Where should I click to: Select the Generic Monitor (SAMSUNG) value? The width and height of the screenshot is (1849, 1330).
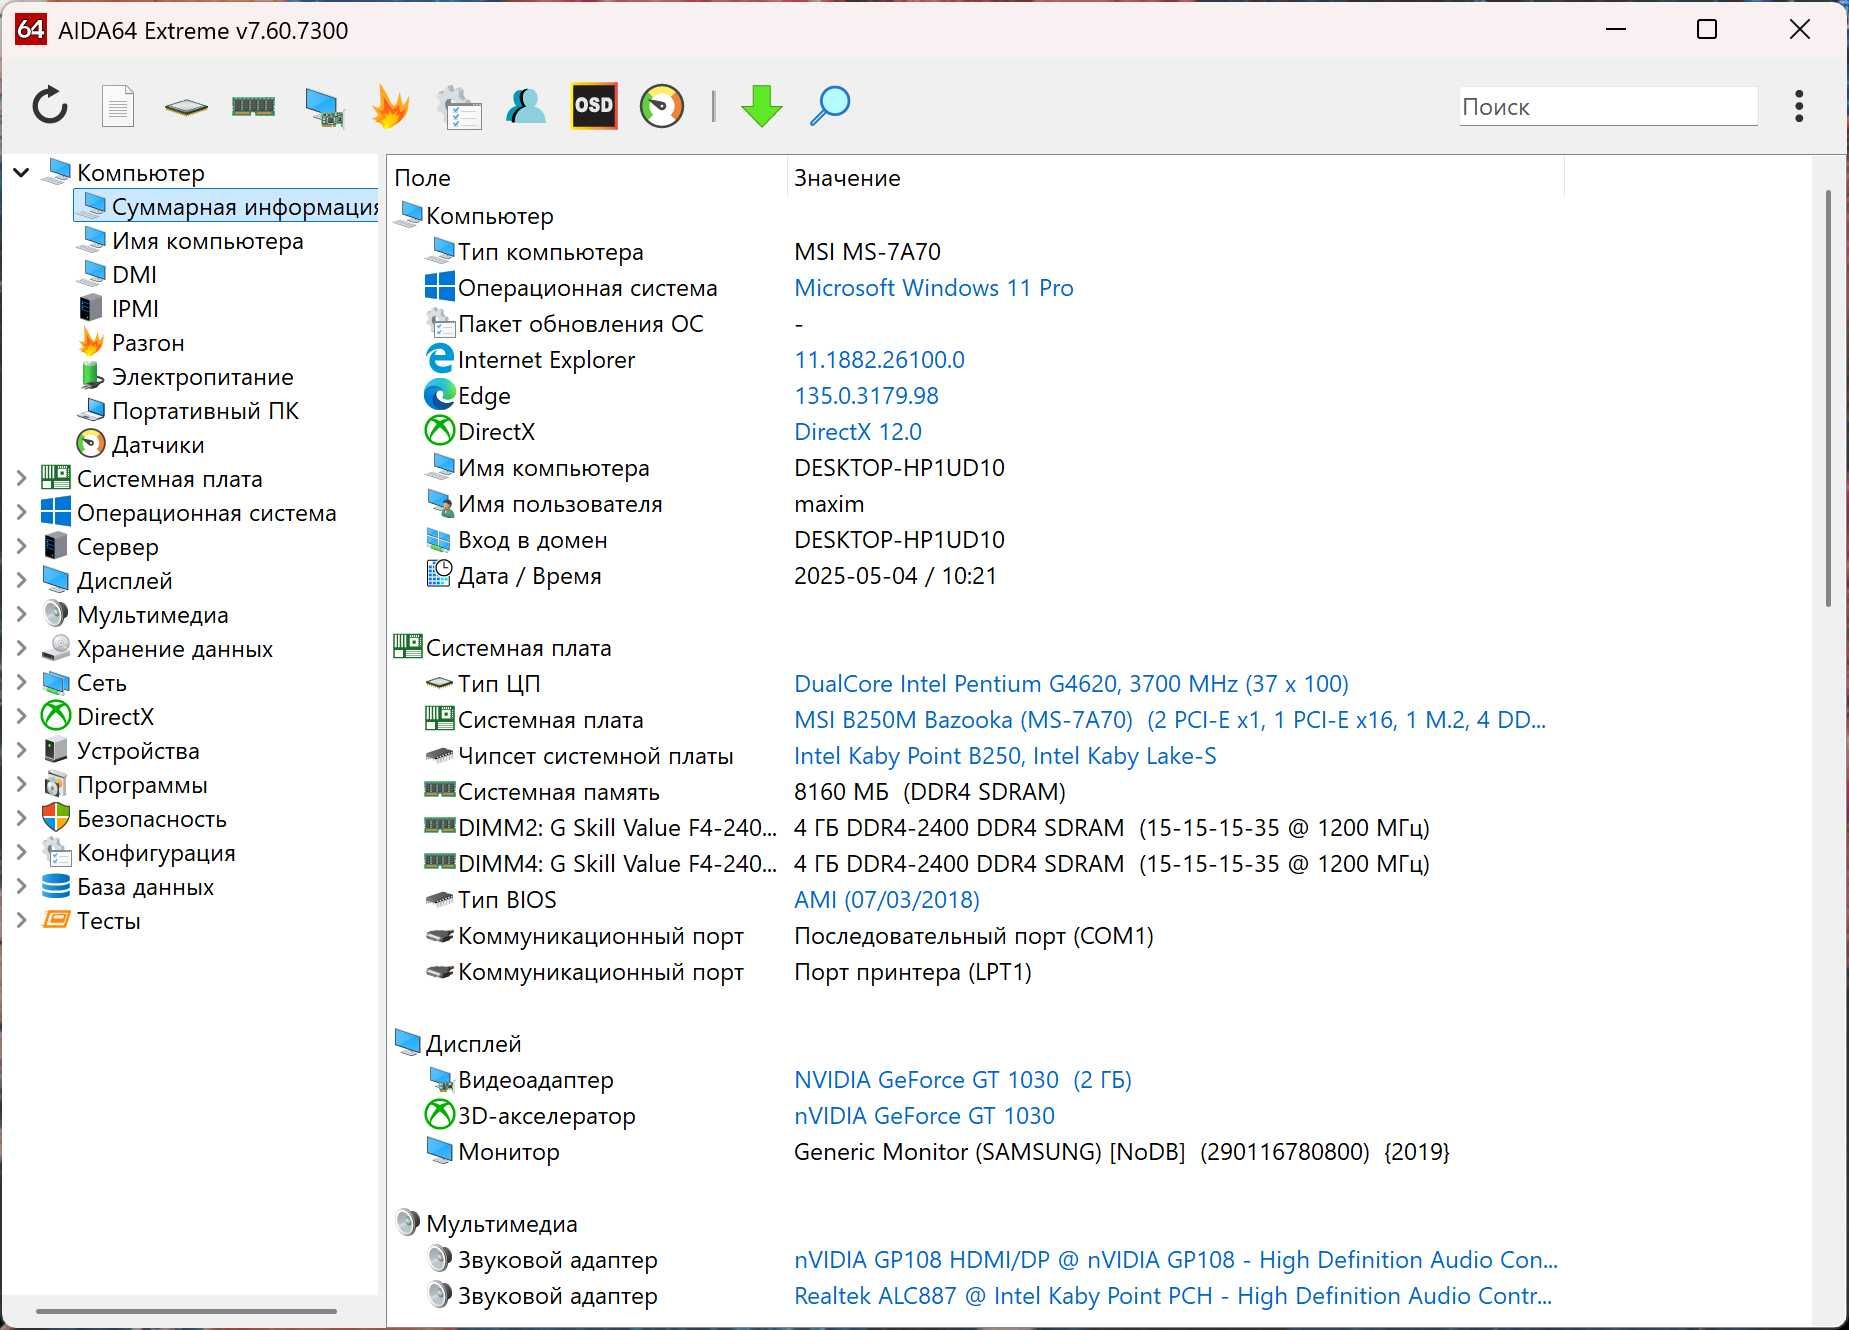click(x=1121, y=1152)
